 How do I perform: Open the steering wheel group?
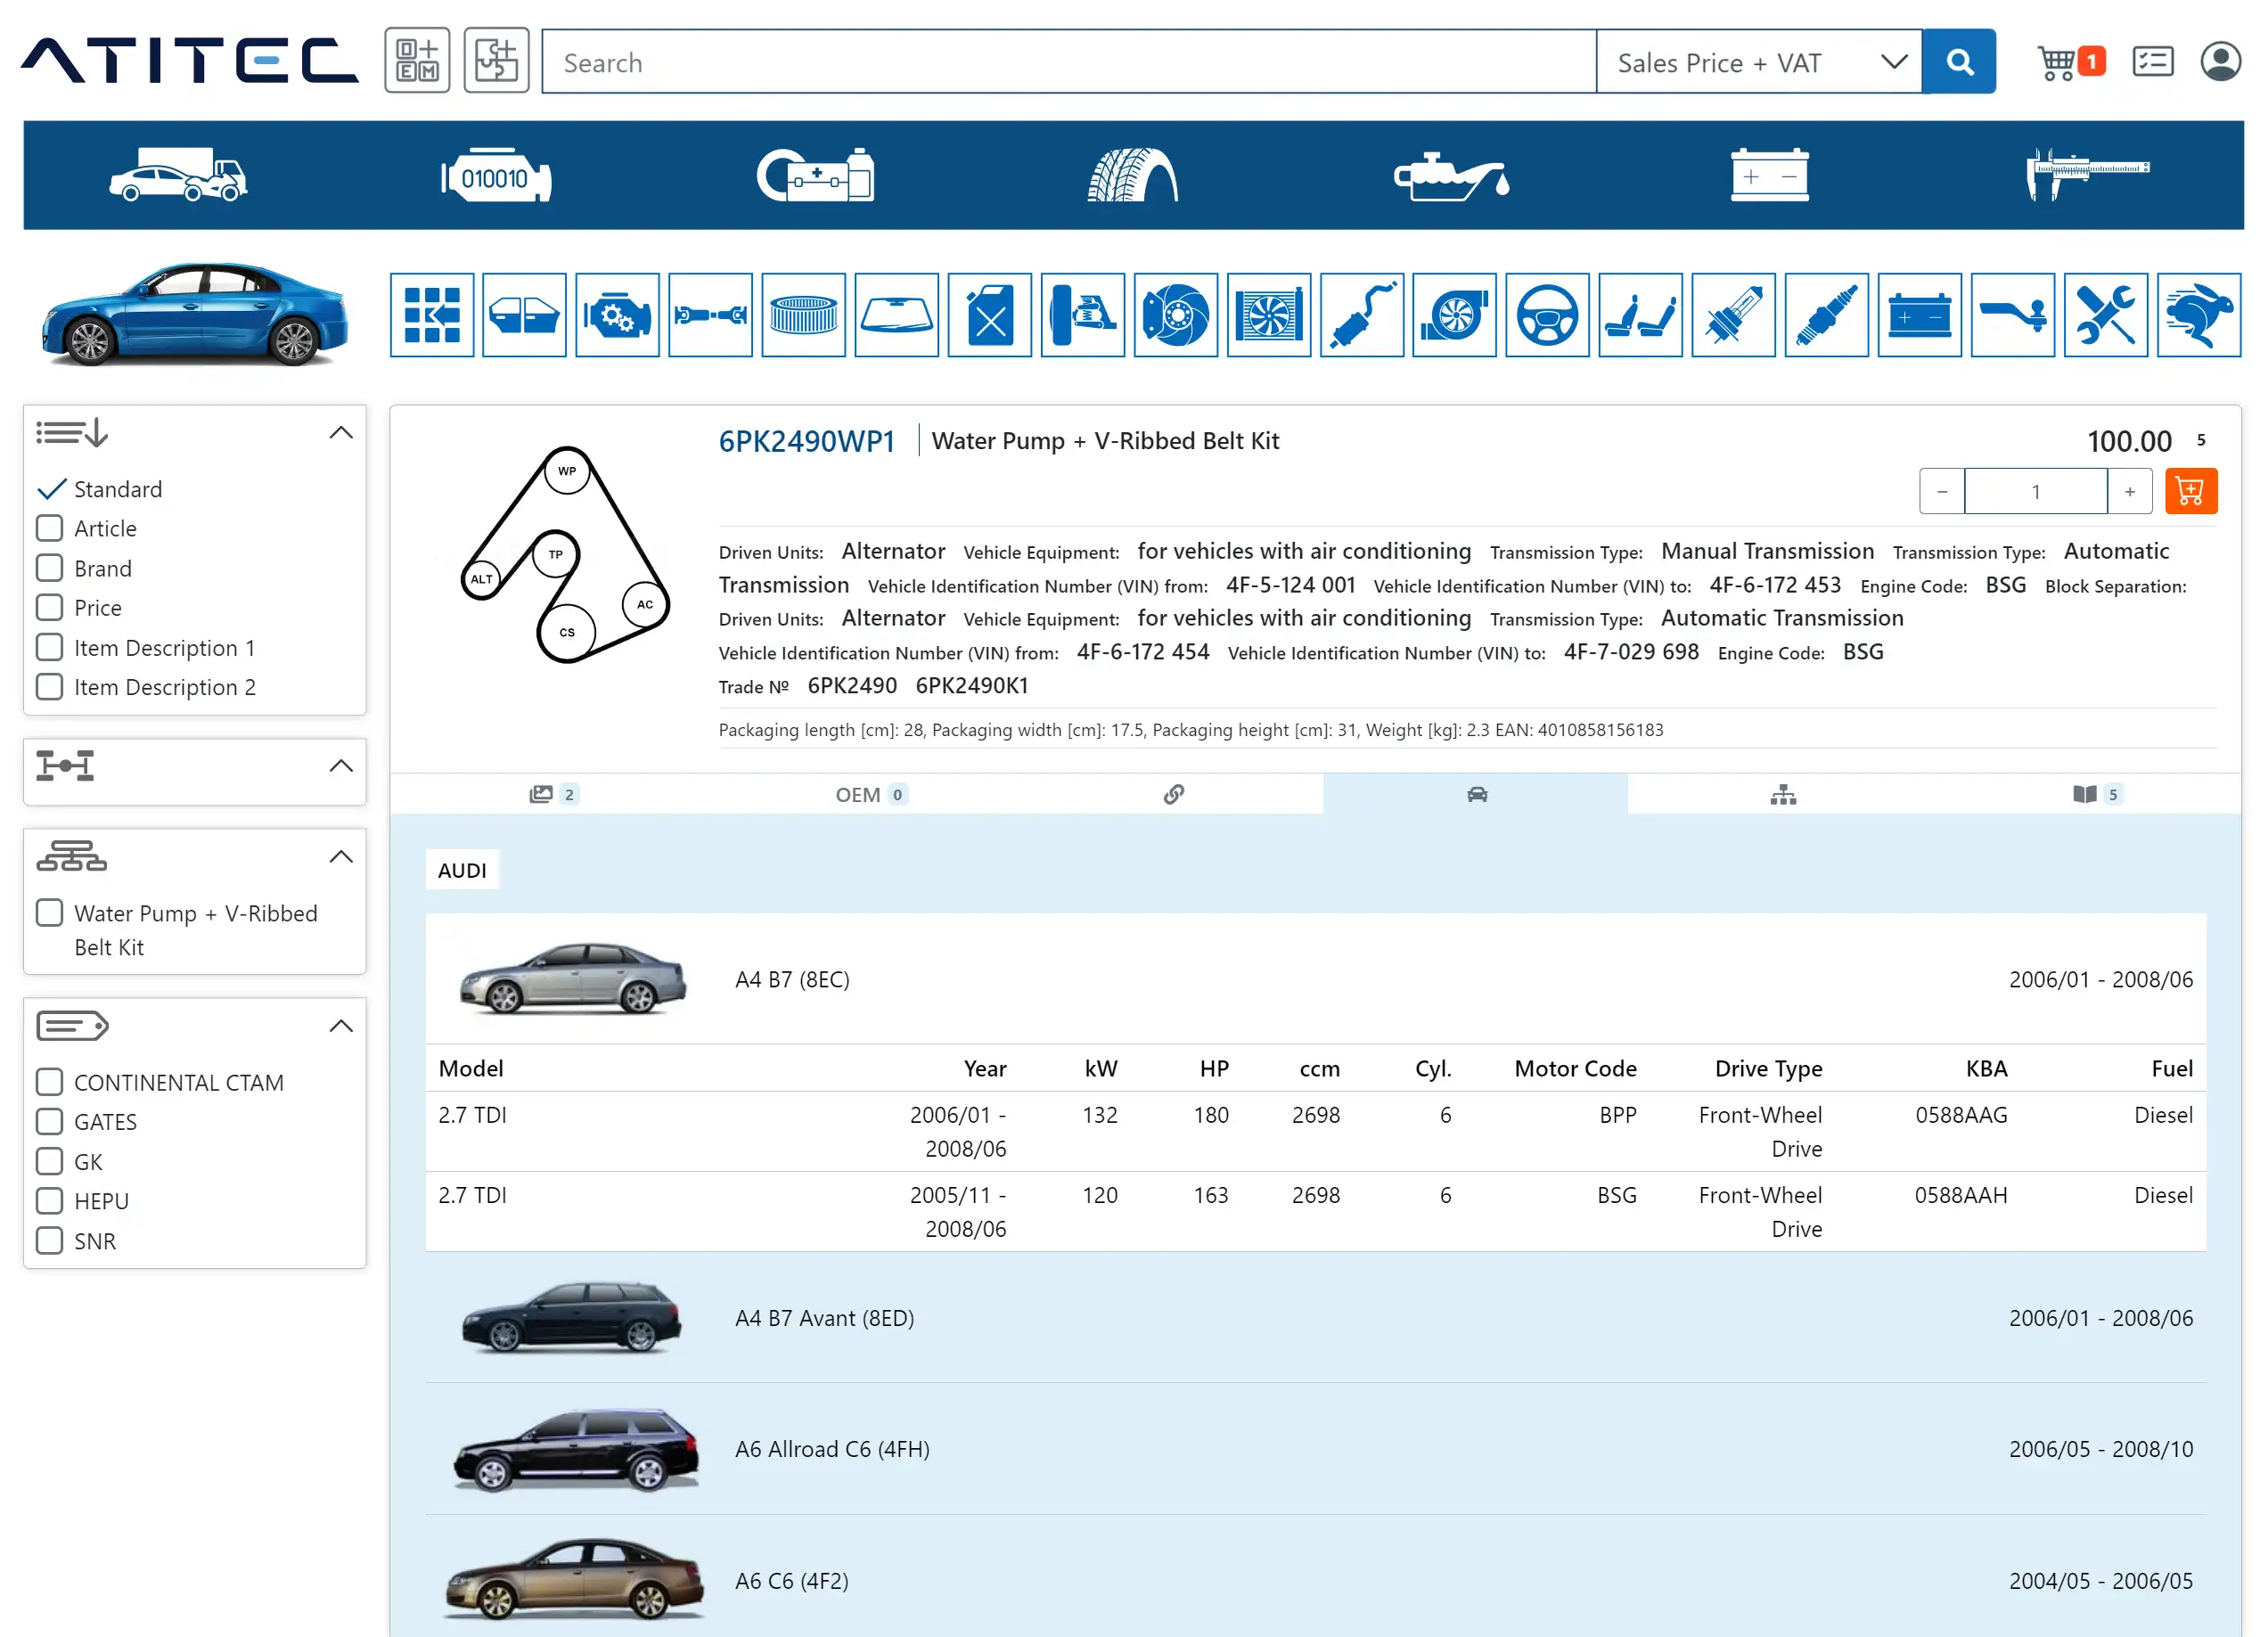[1547, 315]
